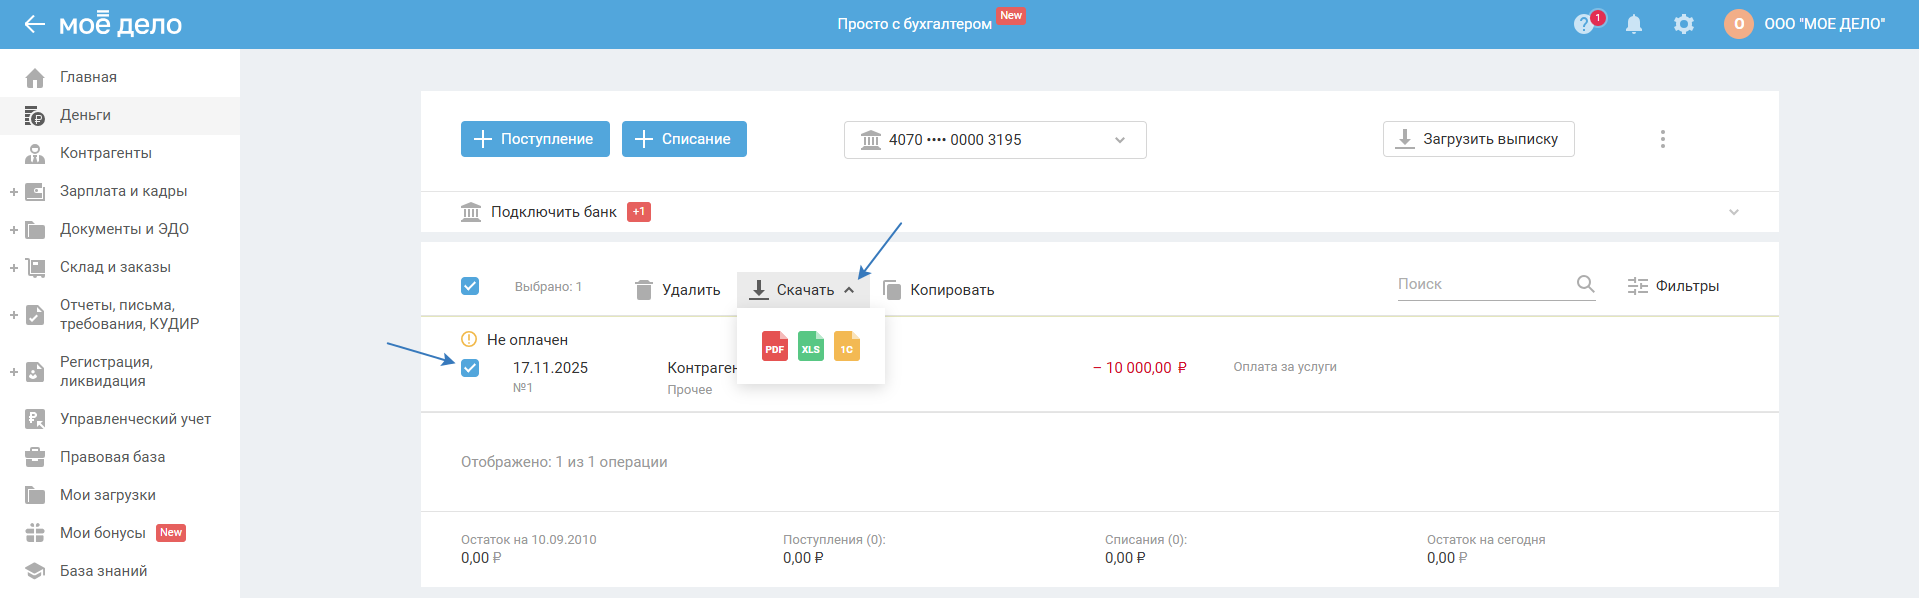
Task: Add a new Поступление
Action: 533,139
